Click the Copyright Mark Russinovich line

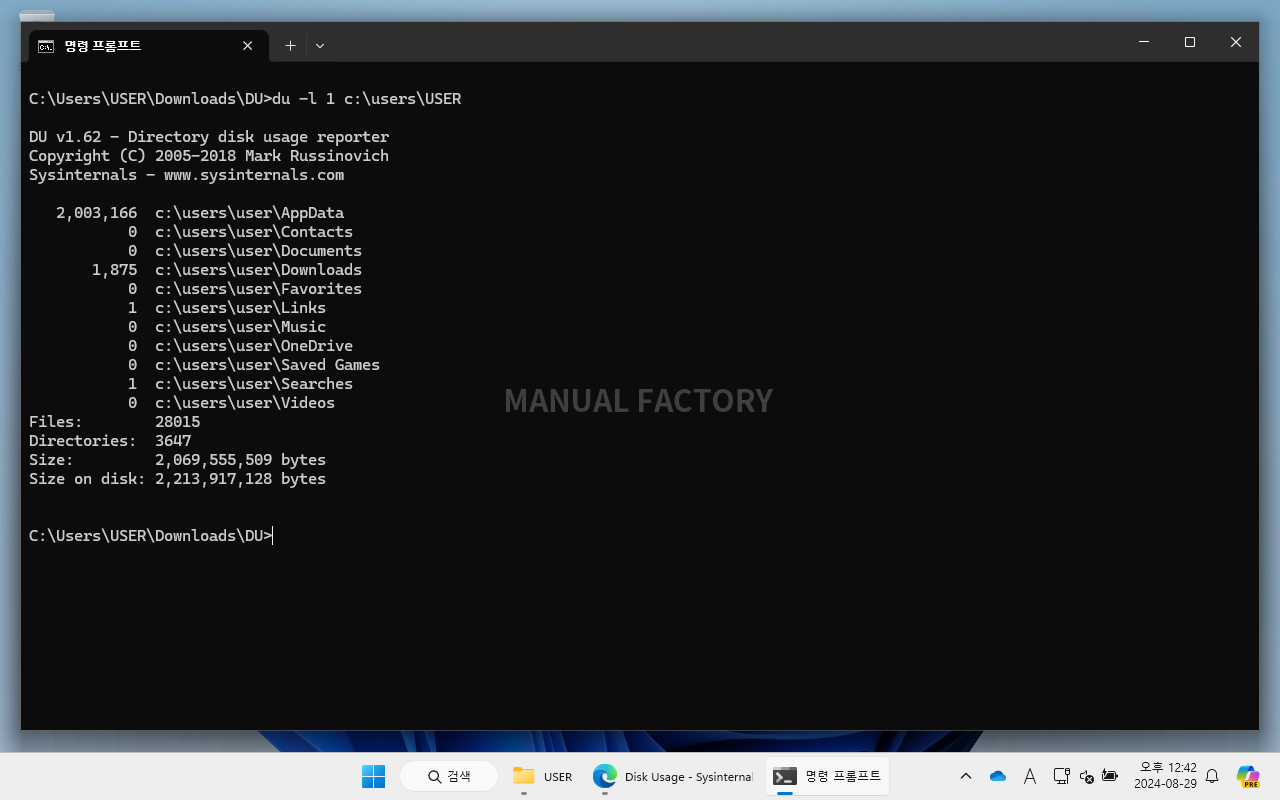[x=209, y=156]
